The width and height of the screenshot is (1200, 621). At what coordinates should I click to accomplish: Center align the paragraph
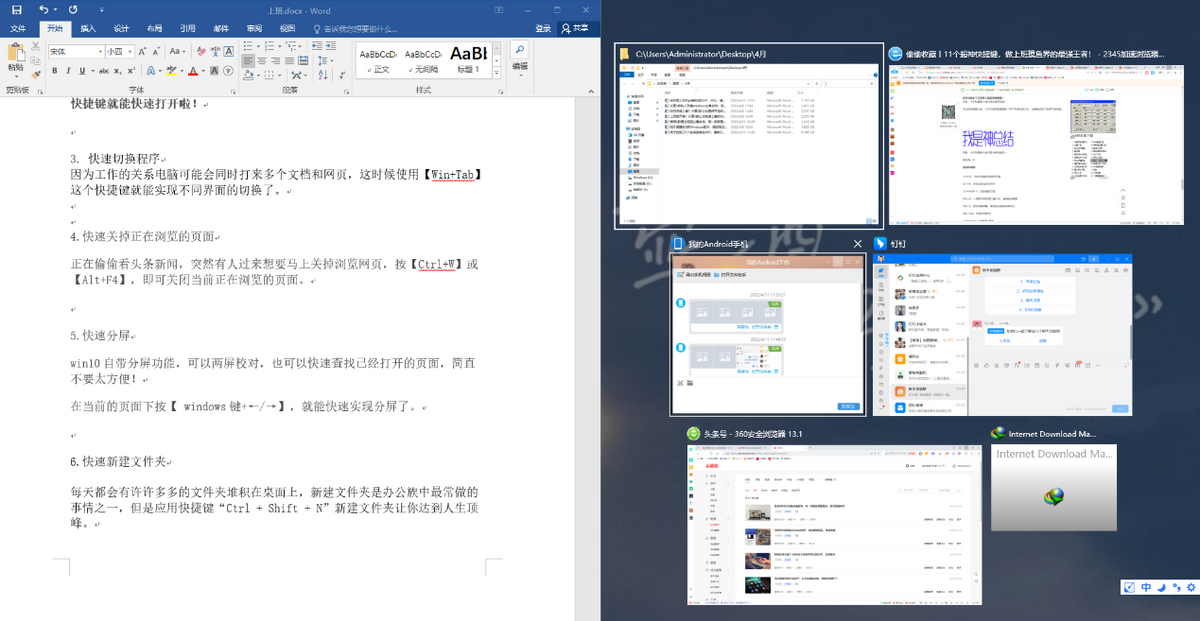coord(262,61)
